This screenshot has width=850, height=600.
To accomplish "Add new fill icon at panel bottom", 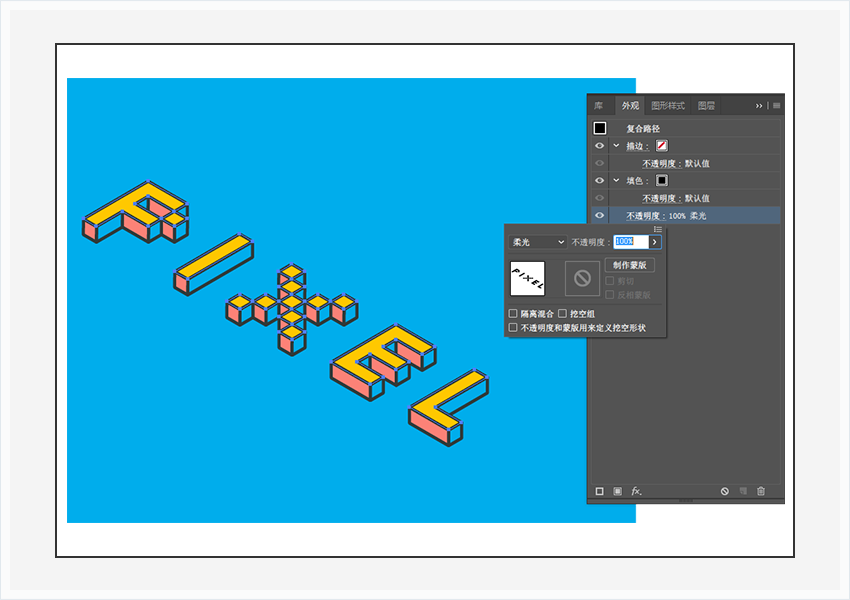I will [617, 491].
